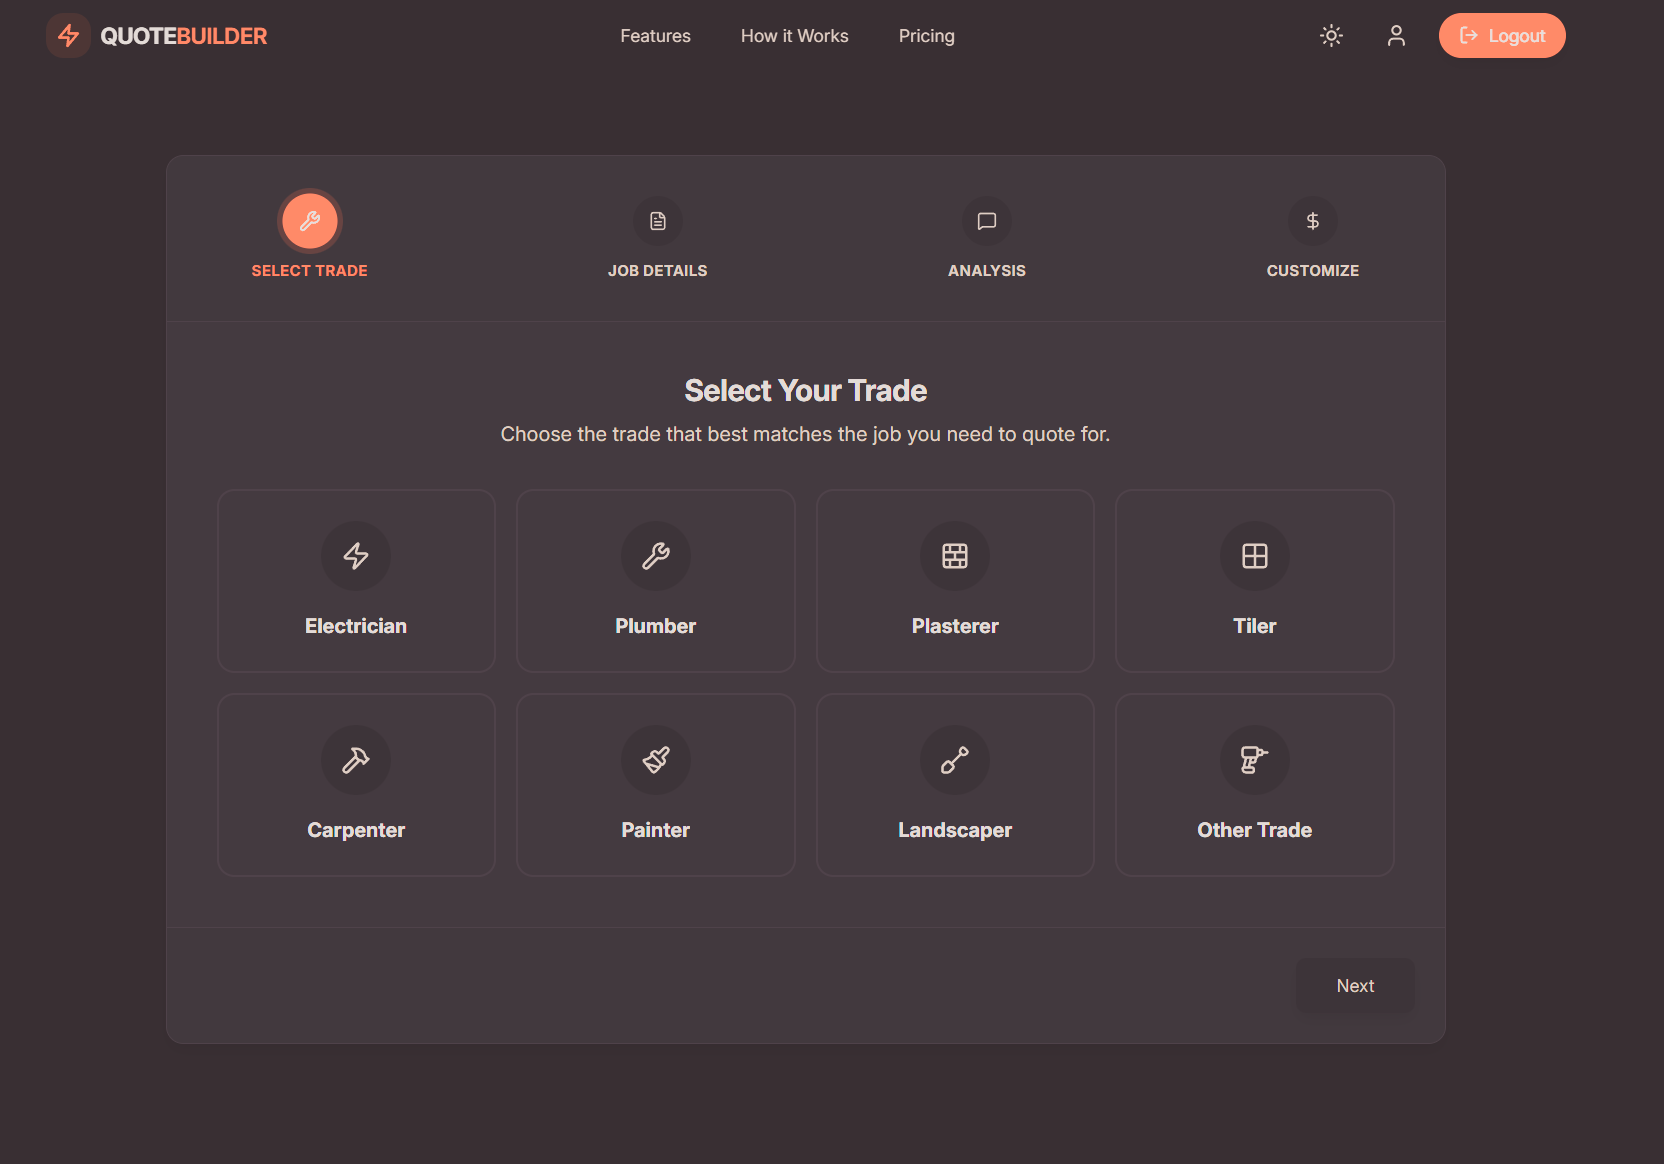Viewport: 1664px width, 1164px height.
Task: Select the Painter brush icon
Action: pyautogui.click(x=655, y=760)
